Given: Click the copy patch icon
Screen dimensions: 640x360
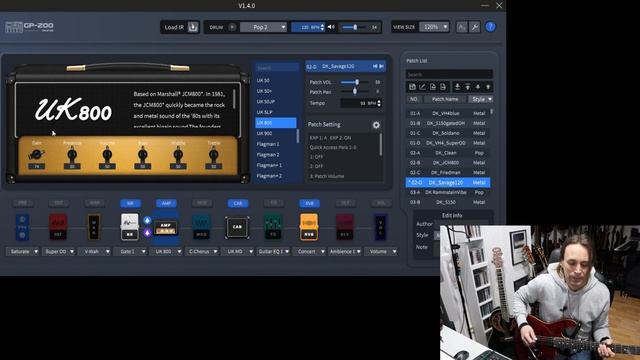Looking at the screenshot, I should (x=433, y=87).
